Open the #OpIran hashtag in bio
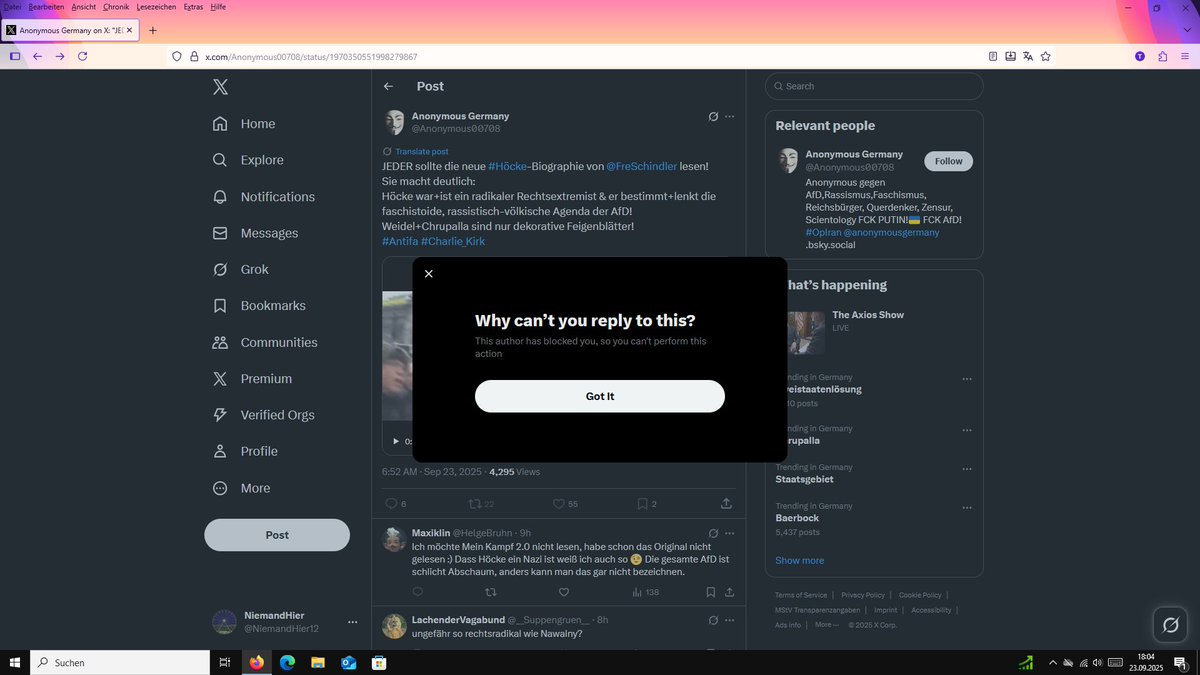Image resolution: width=1200 pixels, height=675 pixels. tap(821, 232)
